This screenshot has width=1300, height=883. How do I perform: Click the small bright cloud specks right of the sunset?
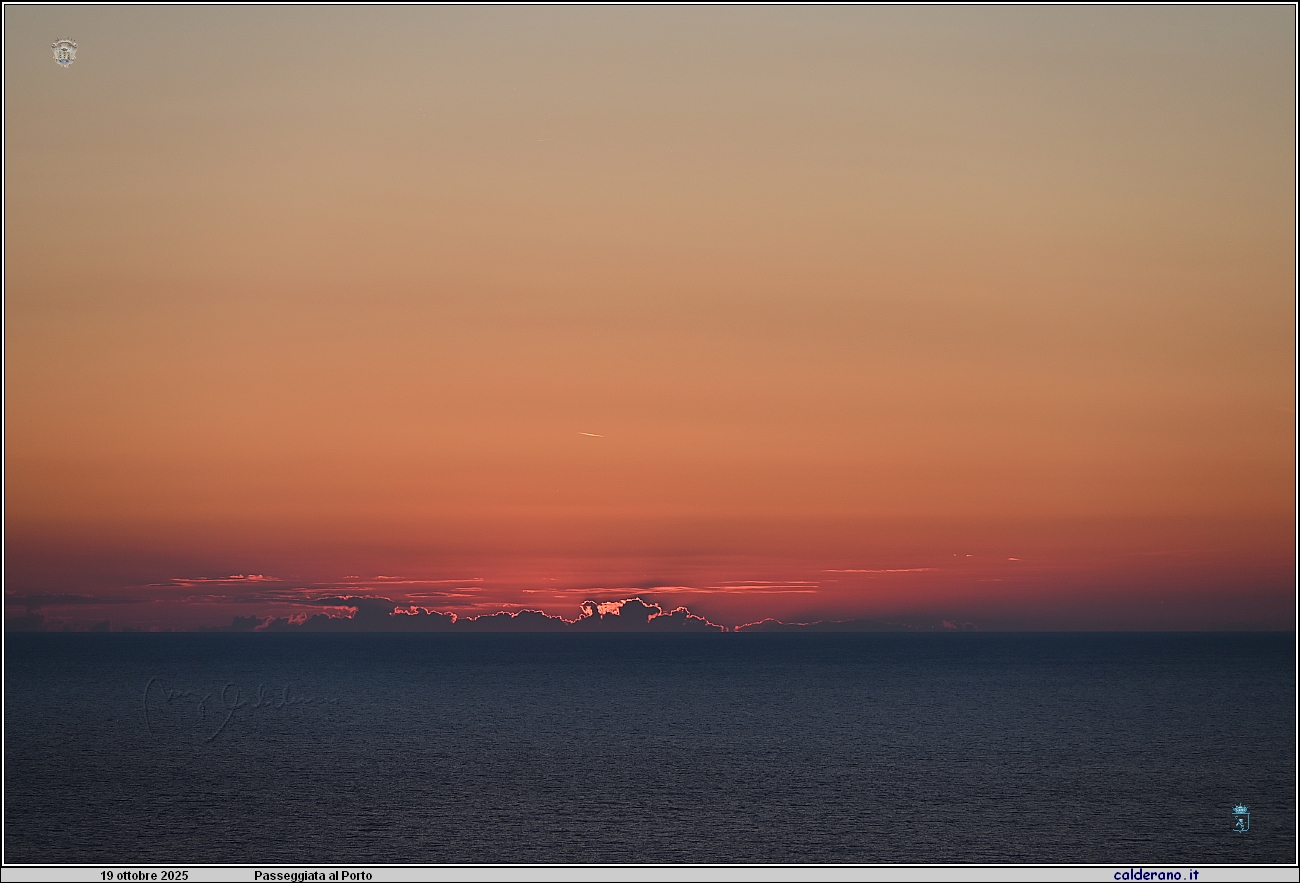(x=985, y=557)
